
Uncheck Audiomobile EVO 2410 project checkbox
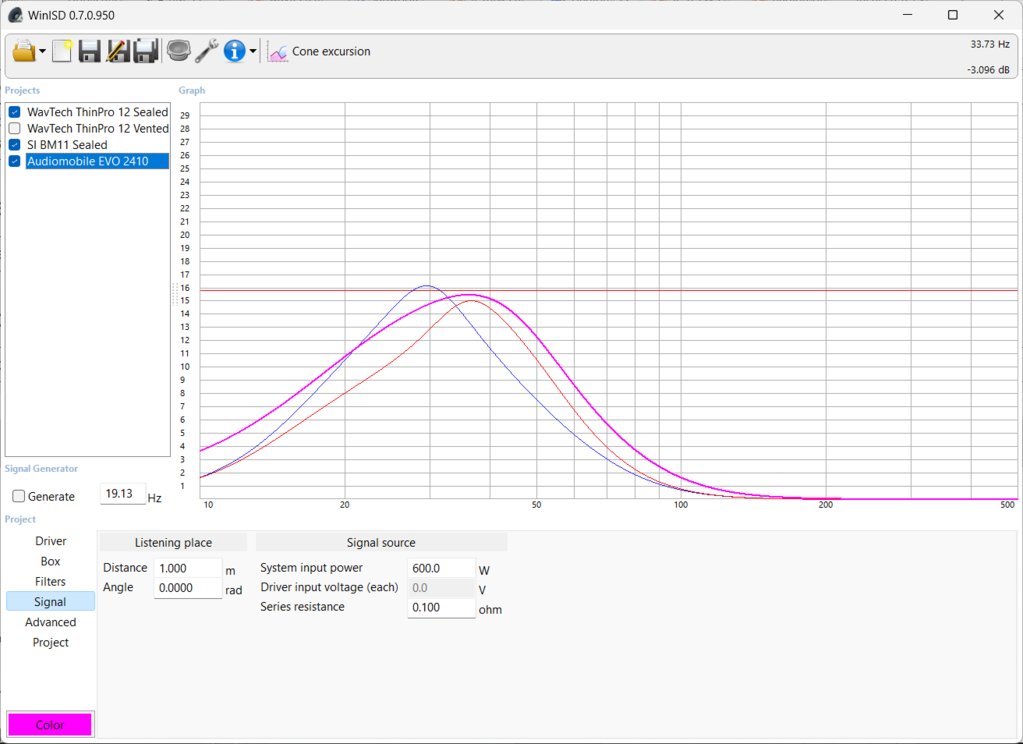click(x=14, y=161)
